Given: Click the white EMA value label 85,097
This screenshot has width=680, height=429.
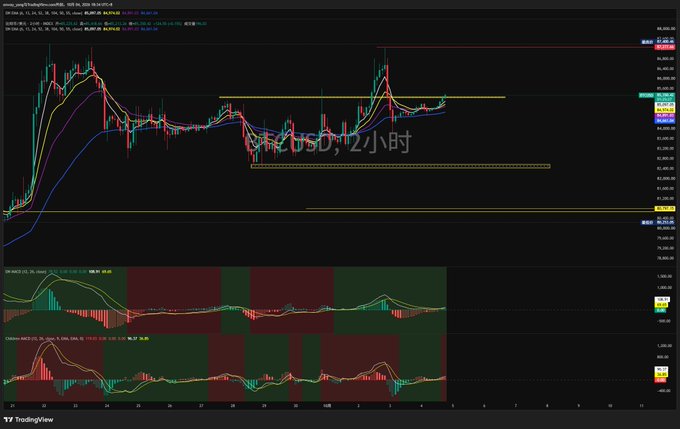Looking at the screenshot, I should (x=665, y=105).
